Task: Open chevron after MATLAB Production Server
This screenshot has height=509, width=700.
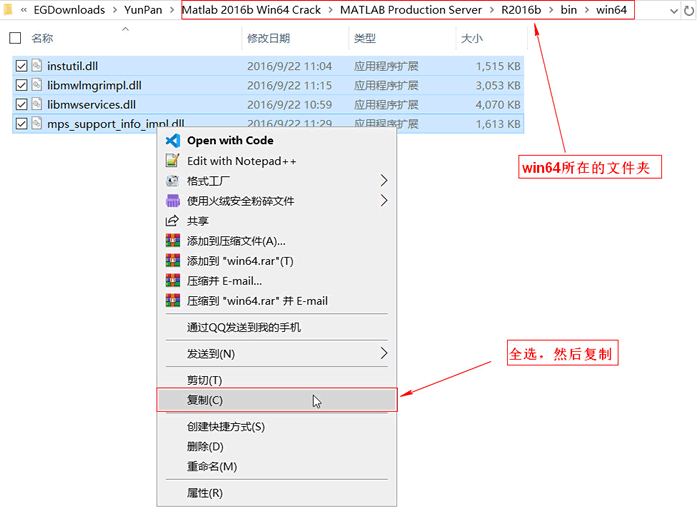Action: (x=492, y=10)
